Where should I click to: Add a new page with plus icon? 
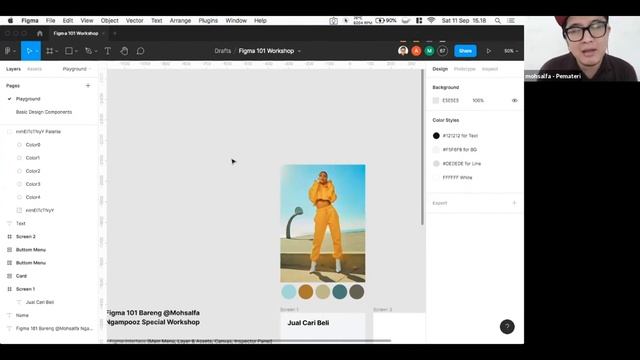(x=88, y=86)
